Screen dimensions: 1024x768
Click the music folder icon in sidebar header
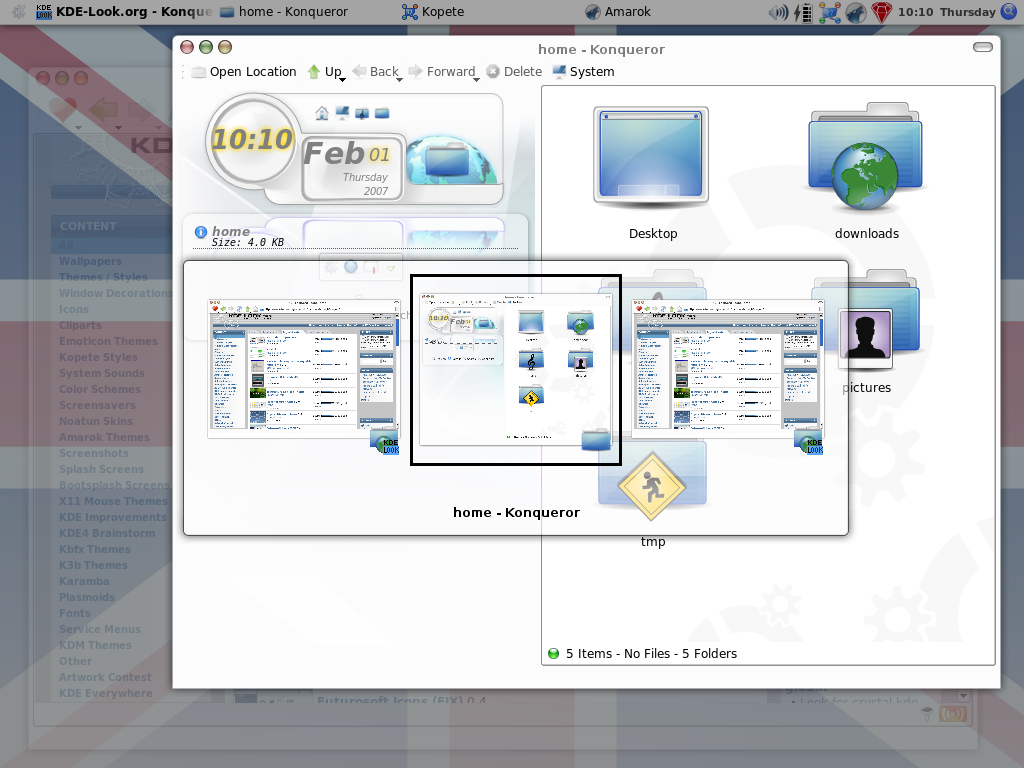coord(362,113)
